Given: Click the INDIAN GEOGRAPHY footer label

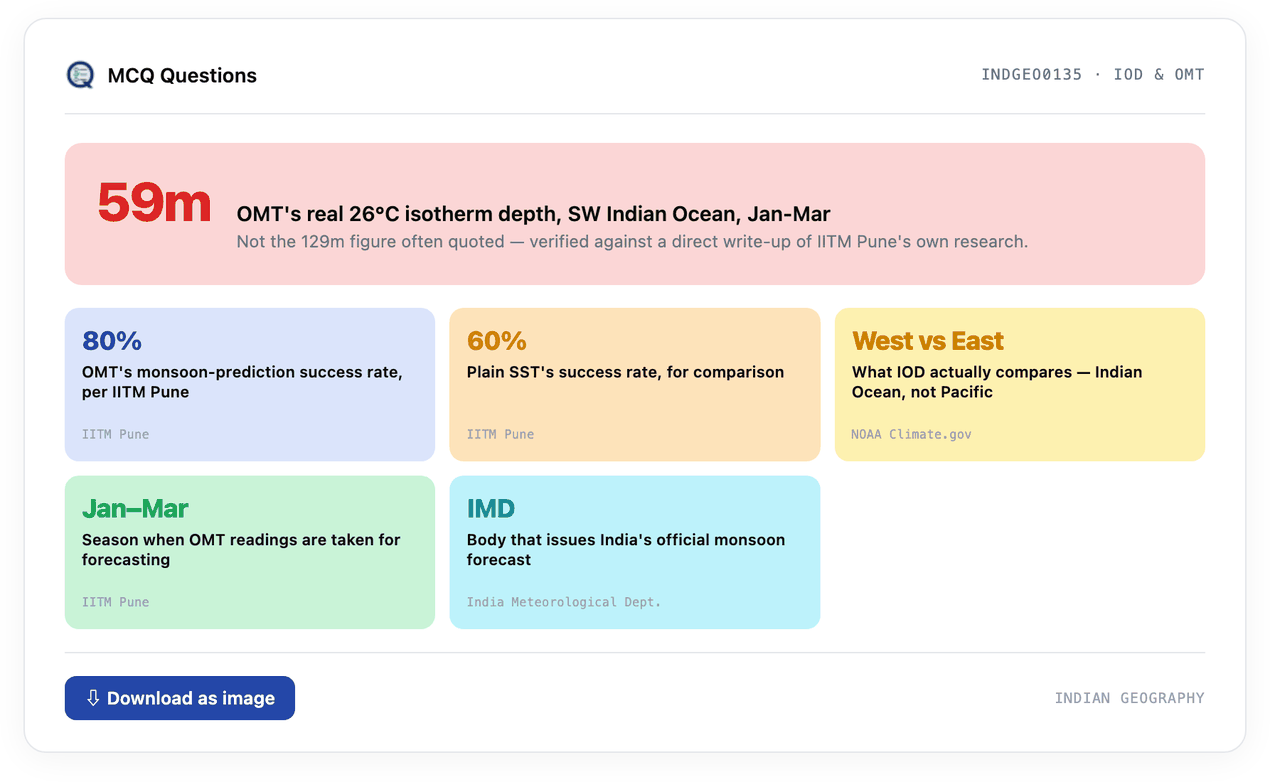Looking at the screenshot, I should [1130, 698].
